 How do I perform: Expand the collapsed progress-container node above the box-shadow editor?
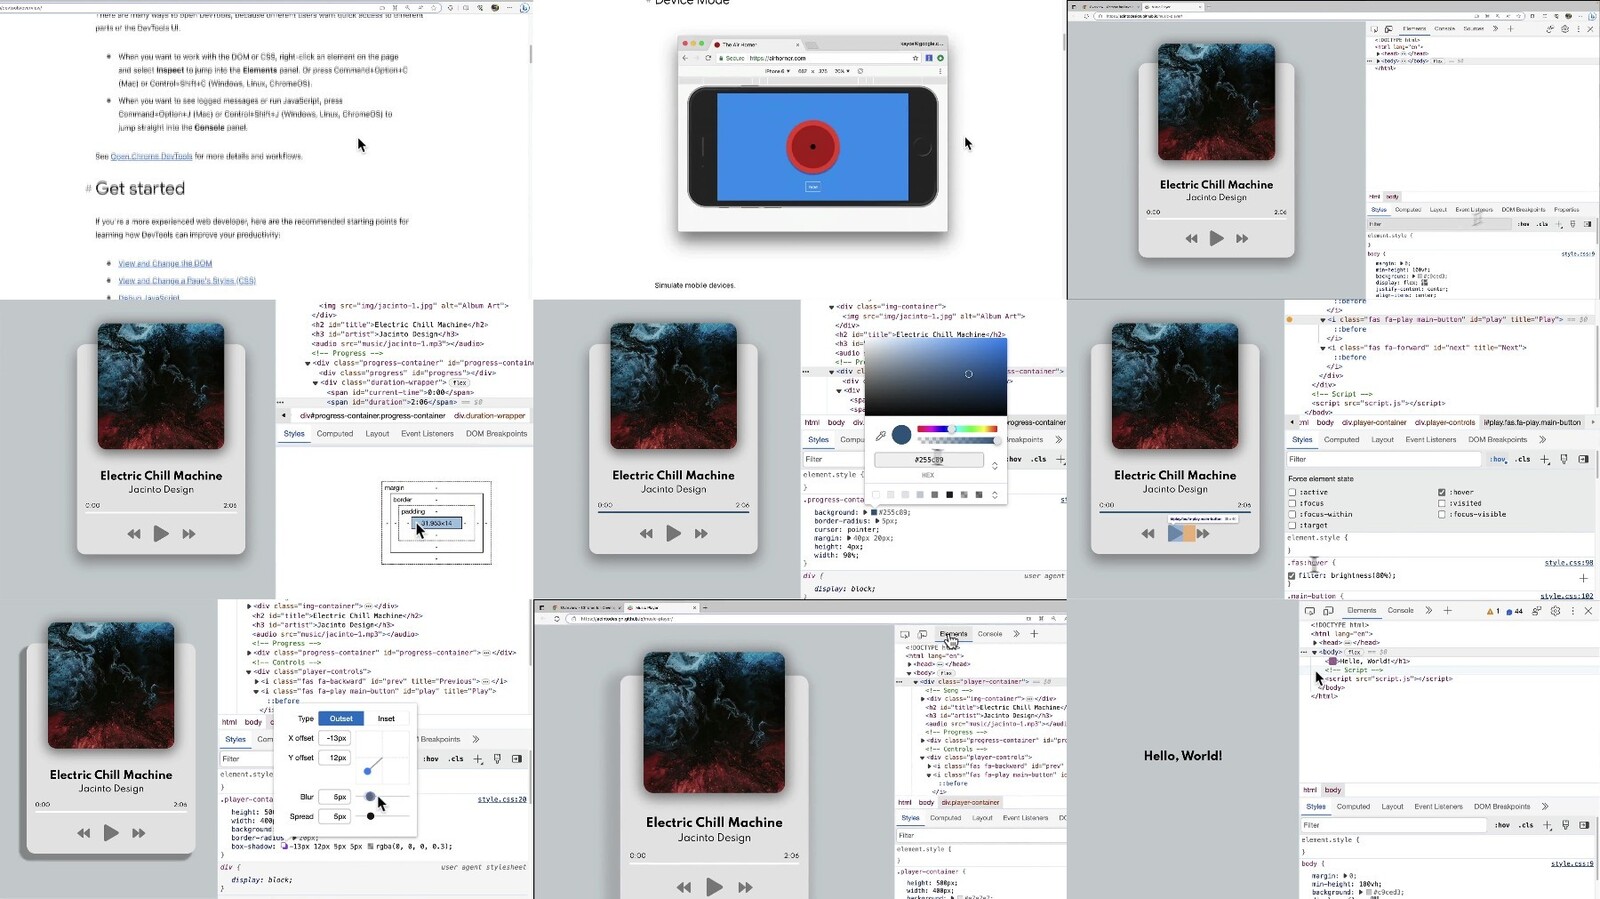pos(249,653)
